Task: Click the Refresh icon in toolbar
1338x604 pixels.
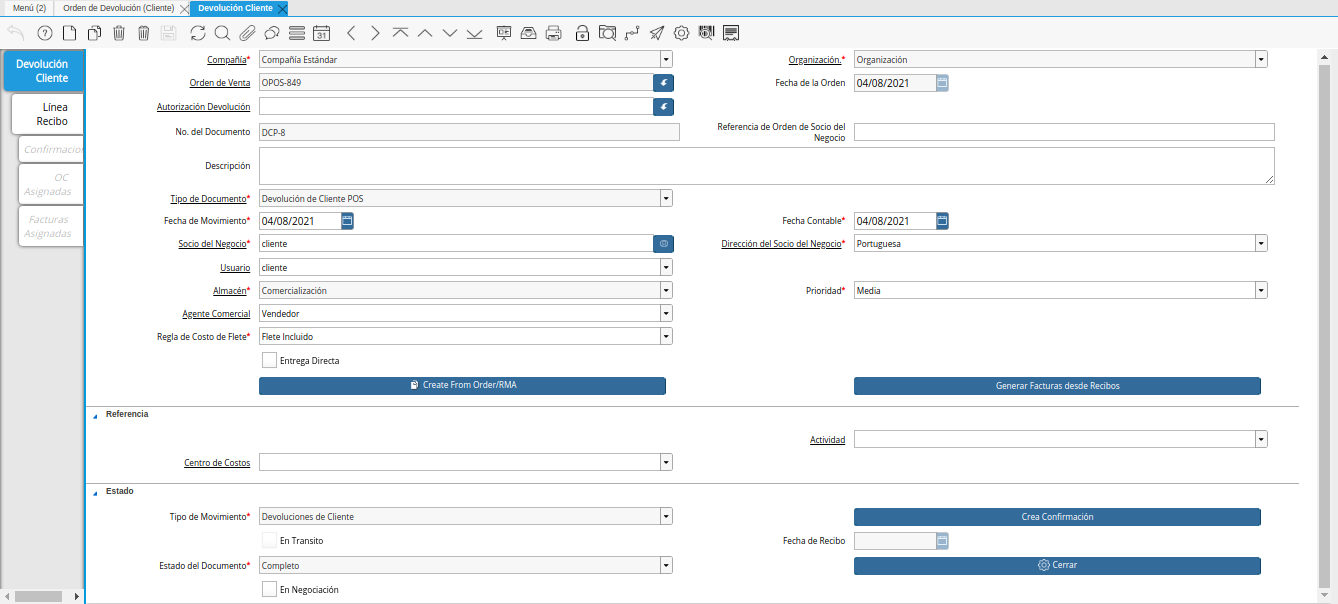Action: (197, 33)
